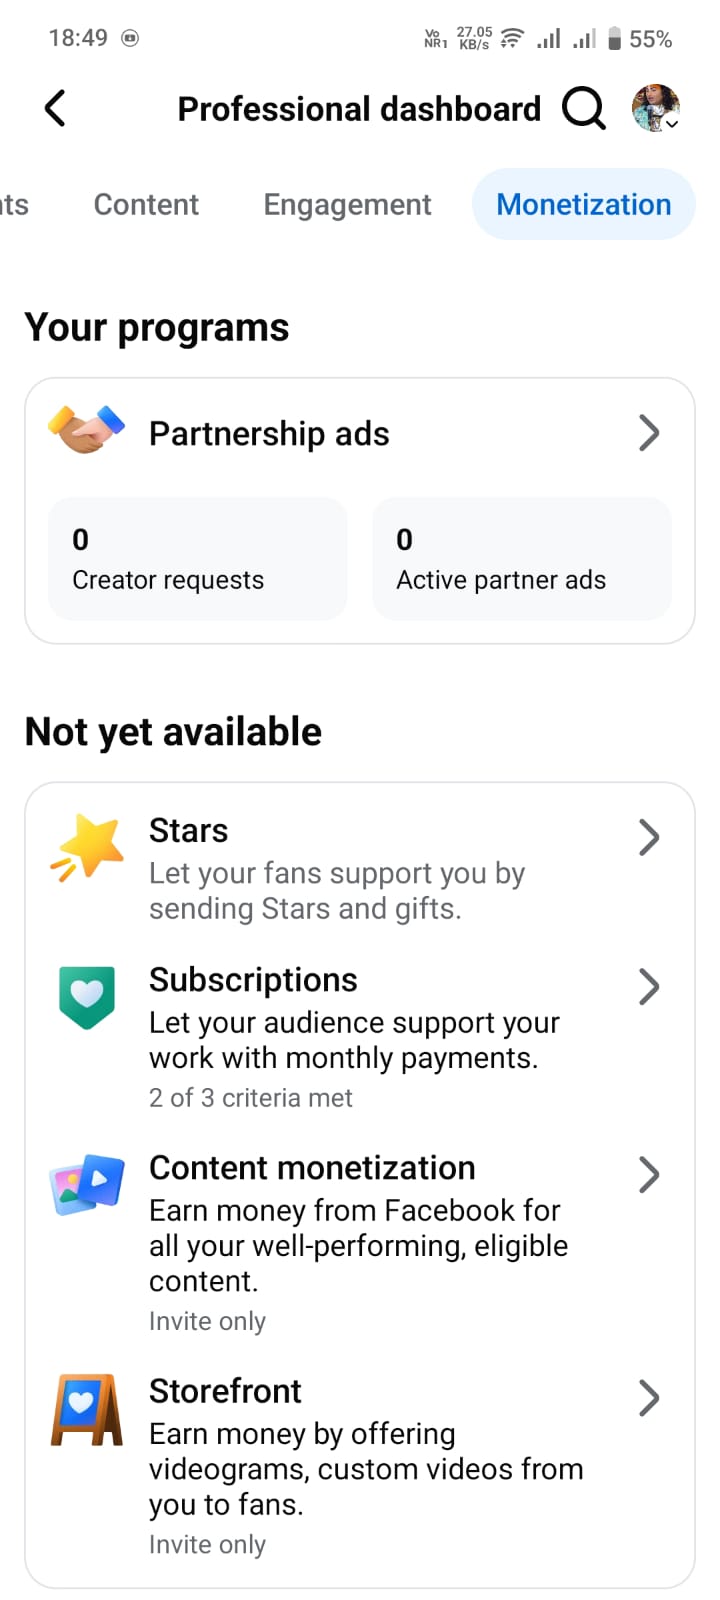Image resolution: width=720 pixels, height=1600 pixels.
Task: Tap the Professional dashboard page title
Action: pos(359,108)
